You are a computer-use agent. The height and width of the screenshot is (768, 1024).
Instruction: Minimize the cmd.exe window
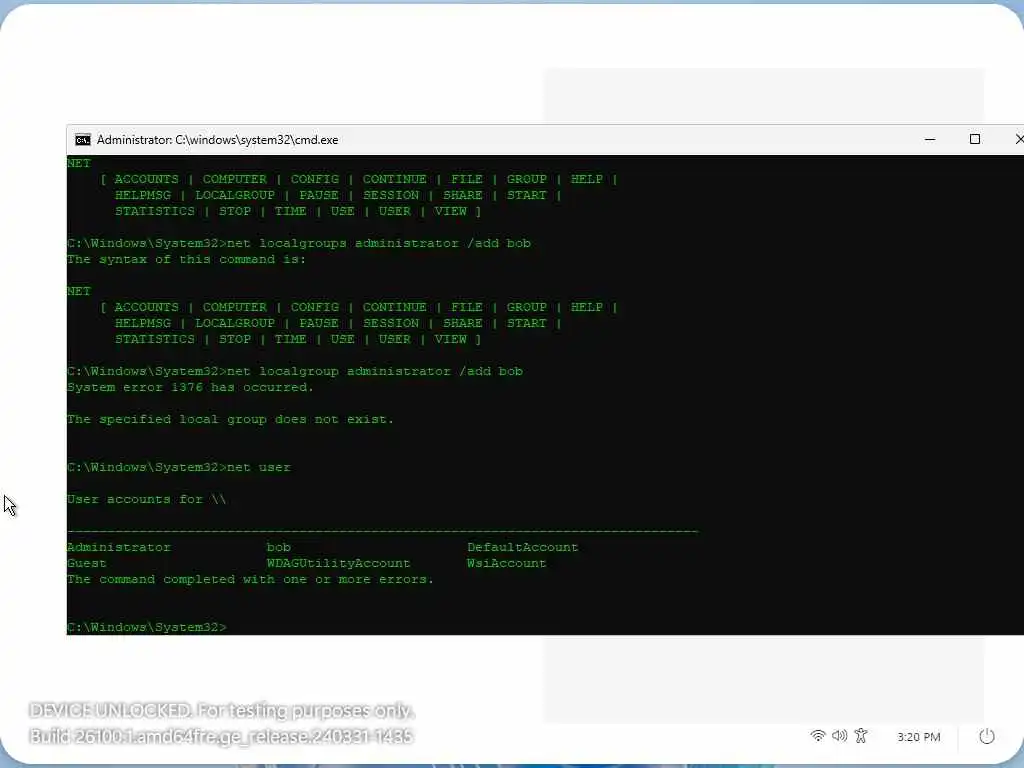(x=930, y=139)
